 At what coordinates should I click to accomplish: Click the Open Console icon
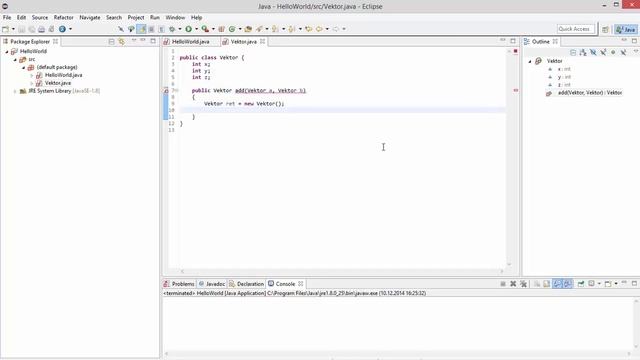click(x=608, y=284)
